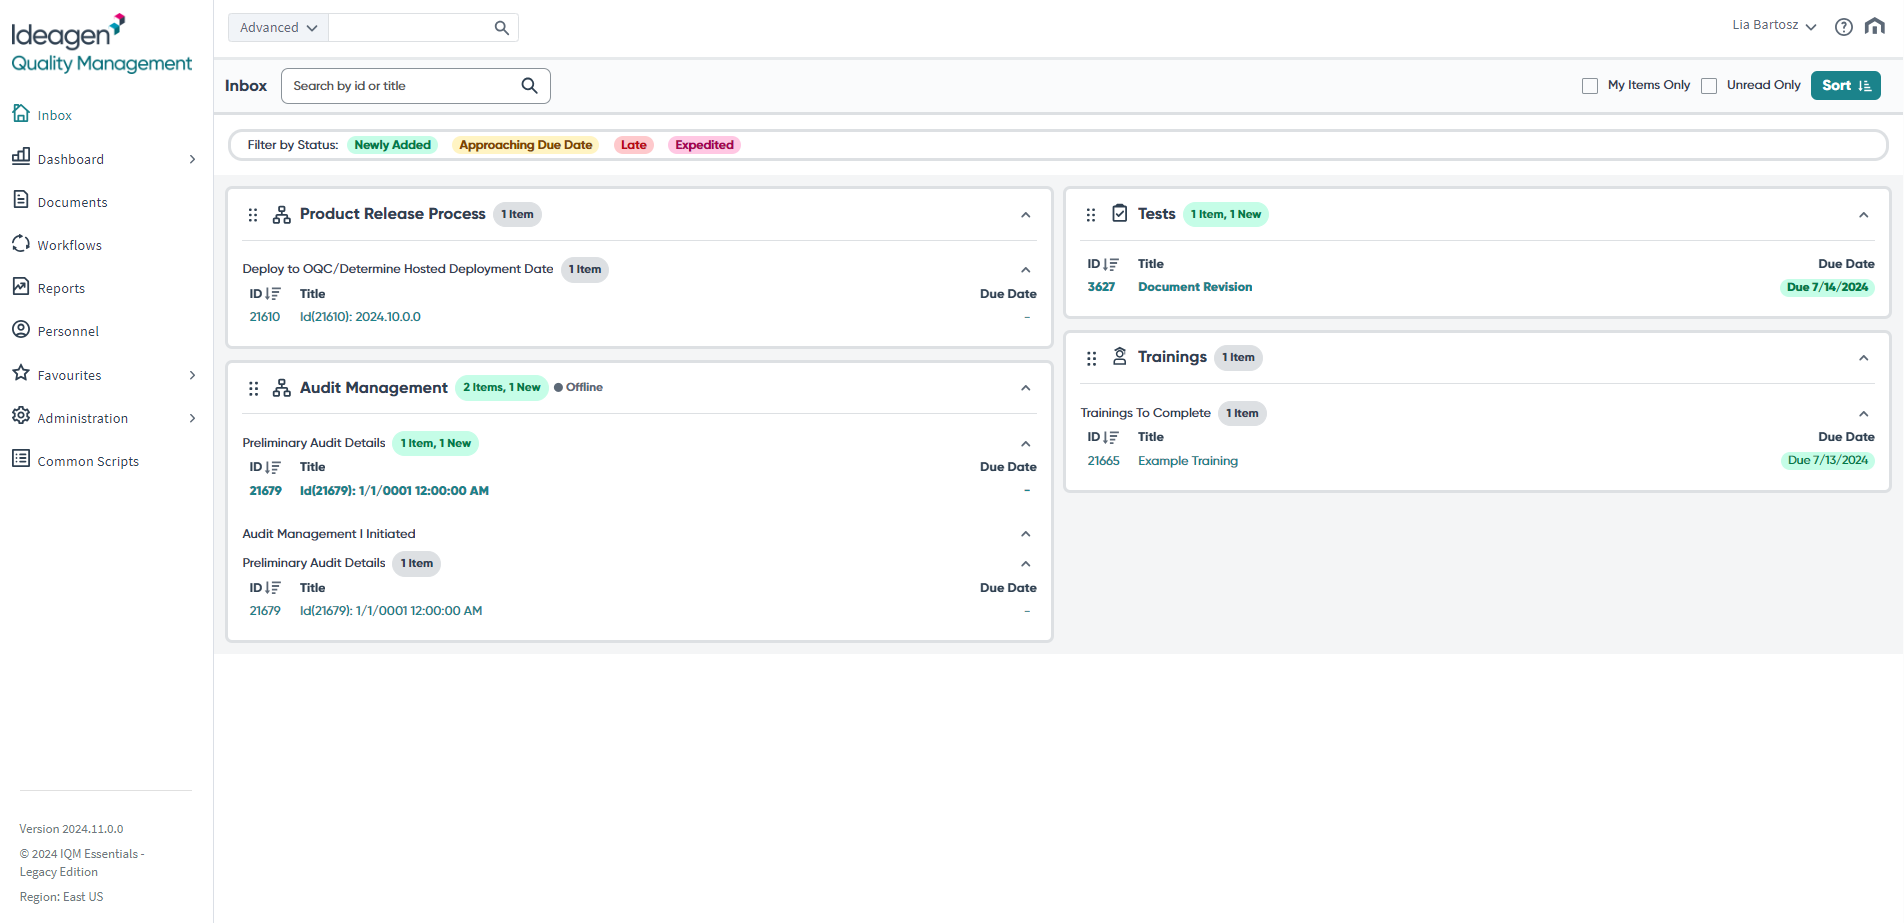Check the Unread Only option
The width and height of the screenshot is (1904, 923).
(1709, 86)
